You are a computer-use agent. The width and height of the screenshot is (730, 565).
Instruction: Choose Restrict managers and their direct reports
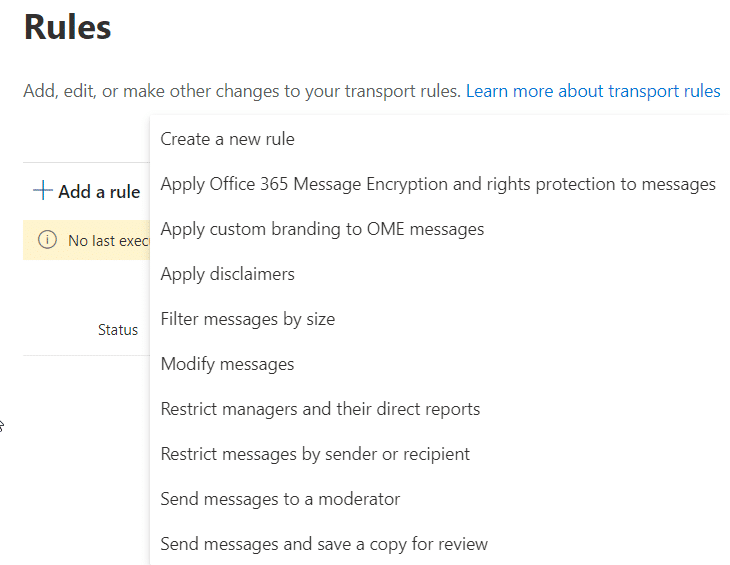[320, 409]
